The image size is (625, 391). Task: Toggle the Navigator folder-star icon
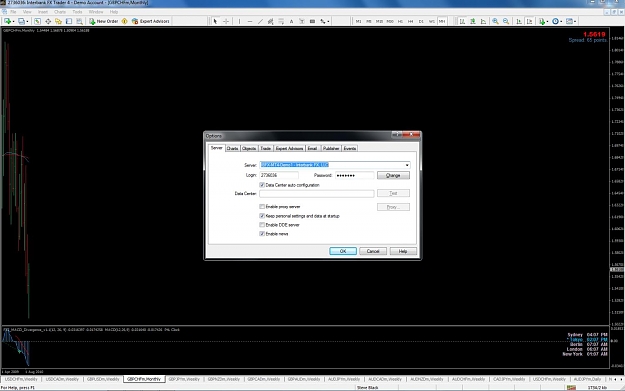(x=58, y=21)
